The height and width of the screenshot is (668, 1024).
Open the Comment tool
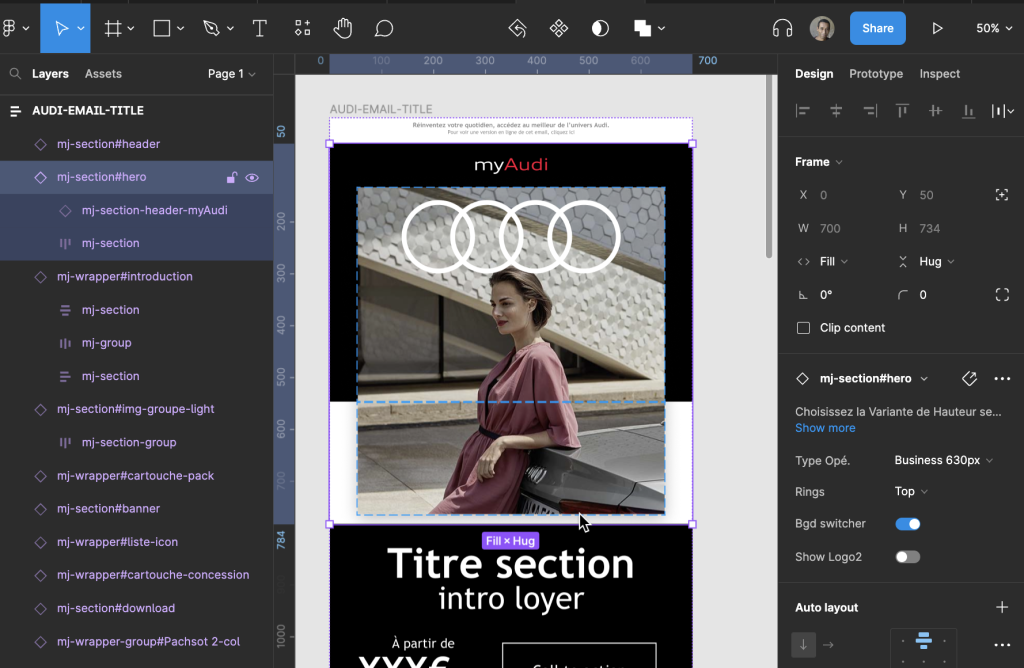tap(384, 28)
